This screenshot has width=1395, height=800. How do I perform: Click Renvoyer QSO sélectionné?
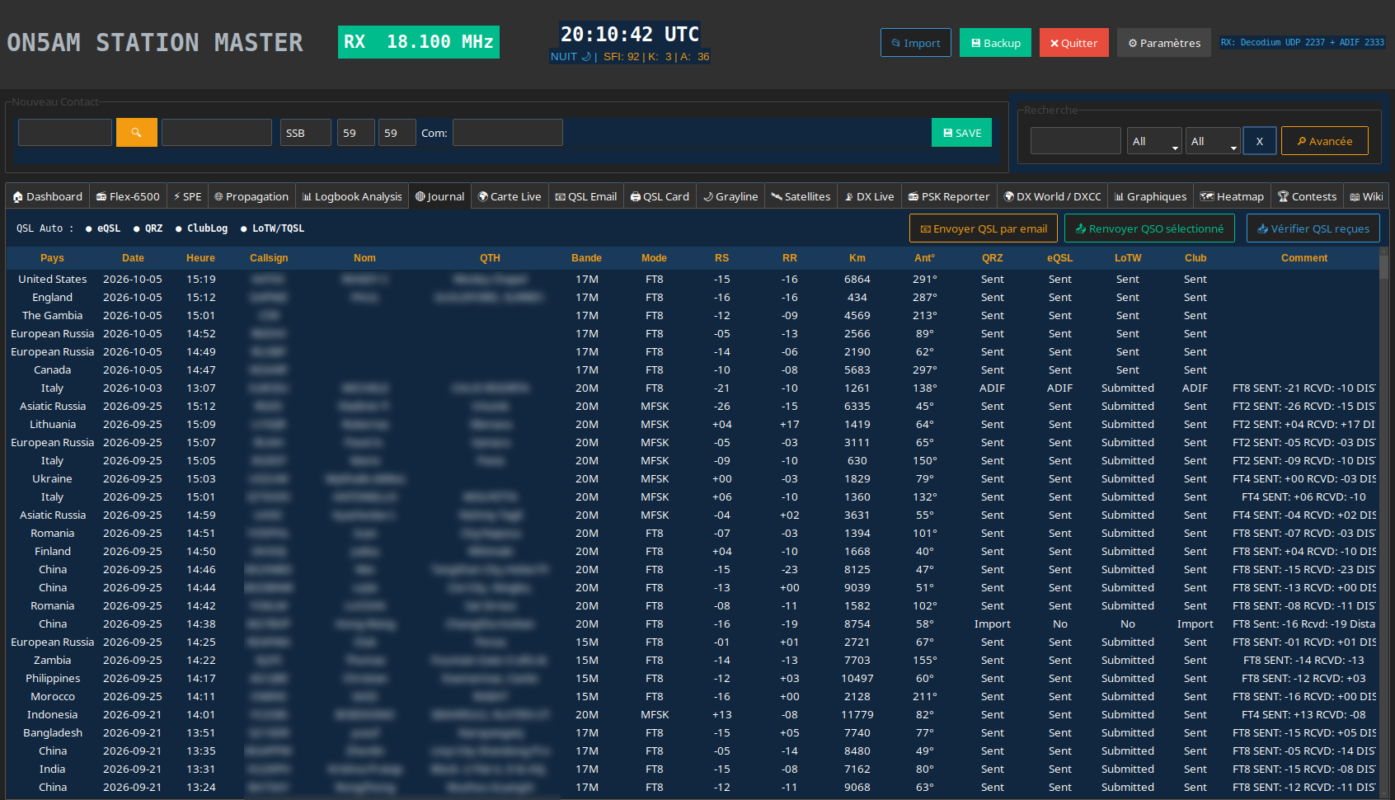[x=1150, y=229]
